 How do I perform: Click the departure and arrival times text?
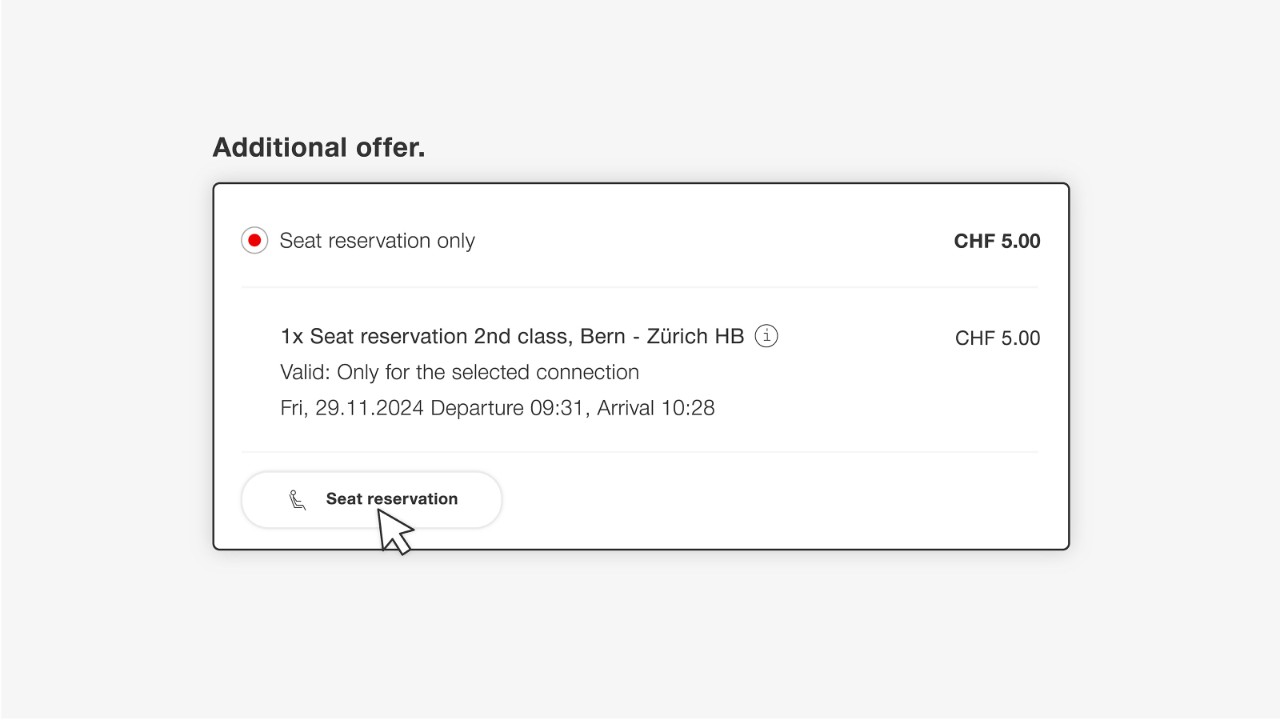(497, 407)
